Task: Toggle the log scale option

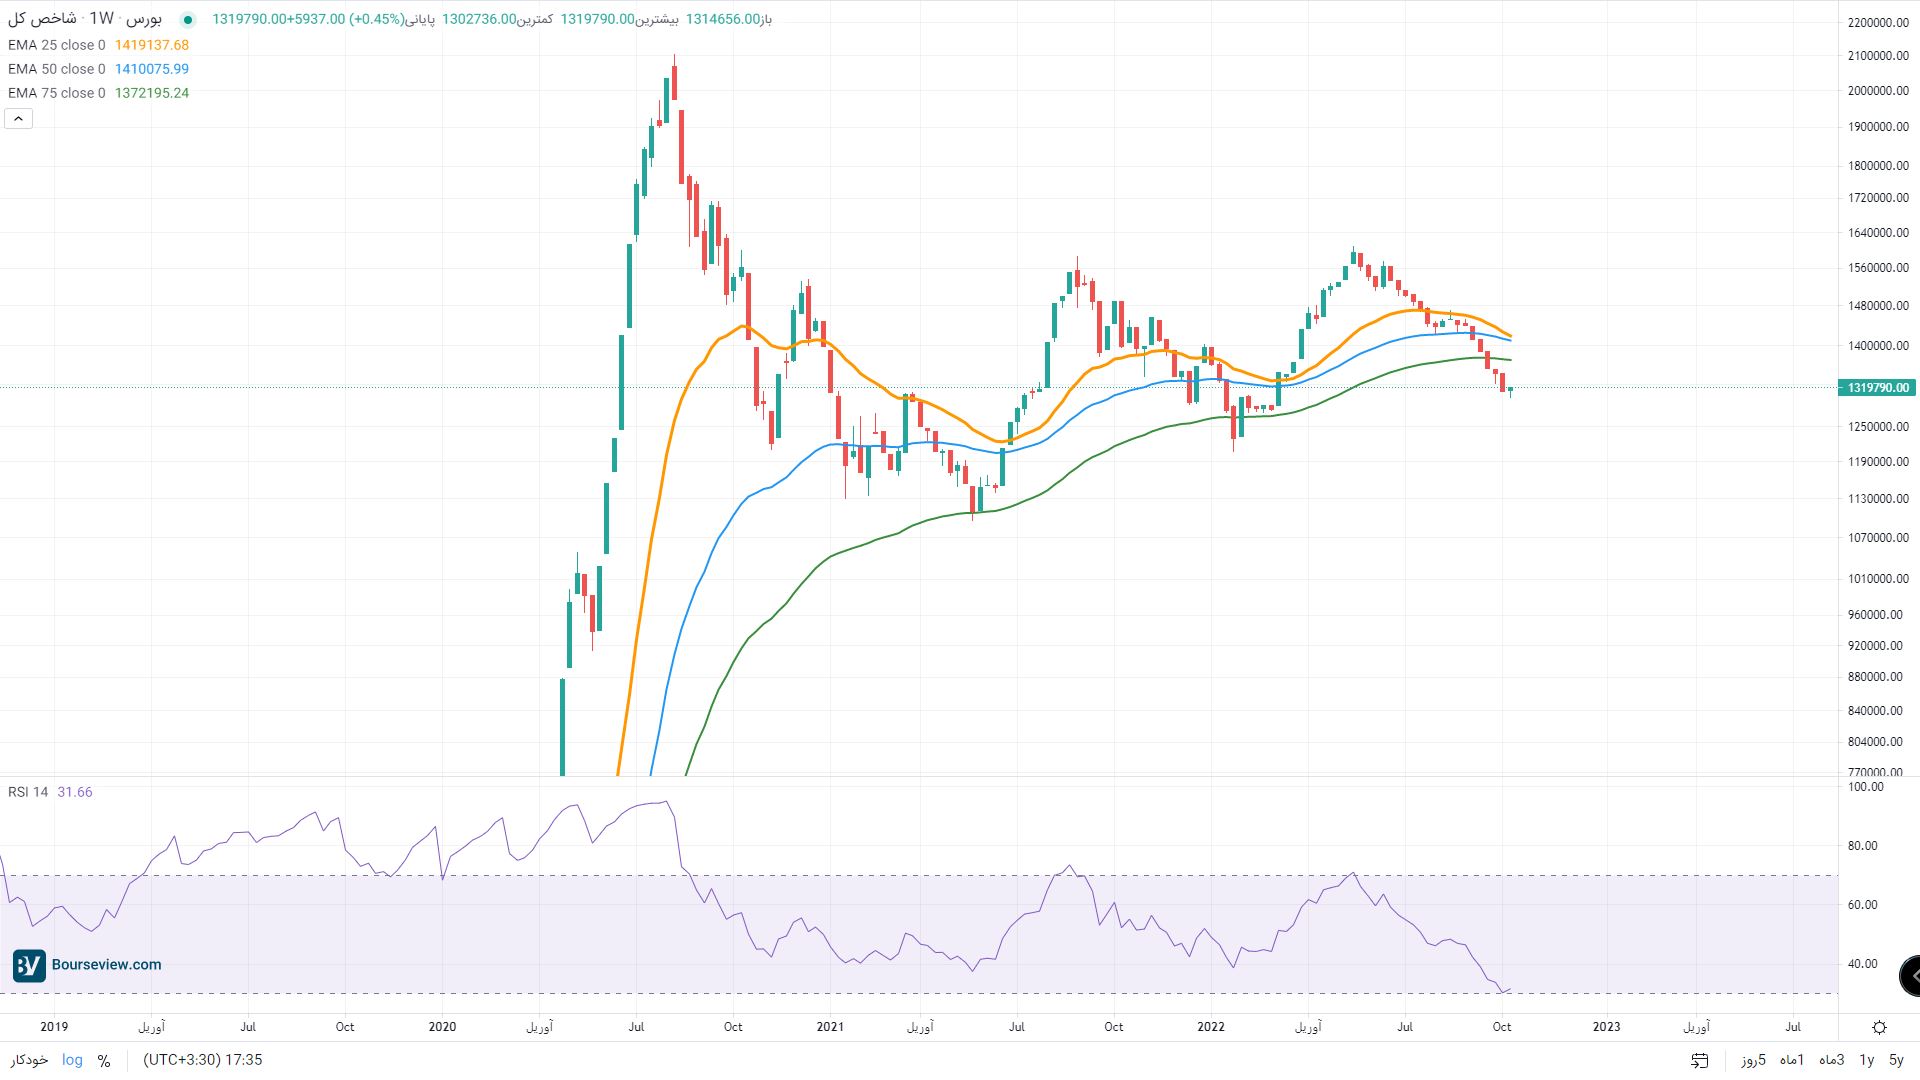Action: (72, 1060)
